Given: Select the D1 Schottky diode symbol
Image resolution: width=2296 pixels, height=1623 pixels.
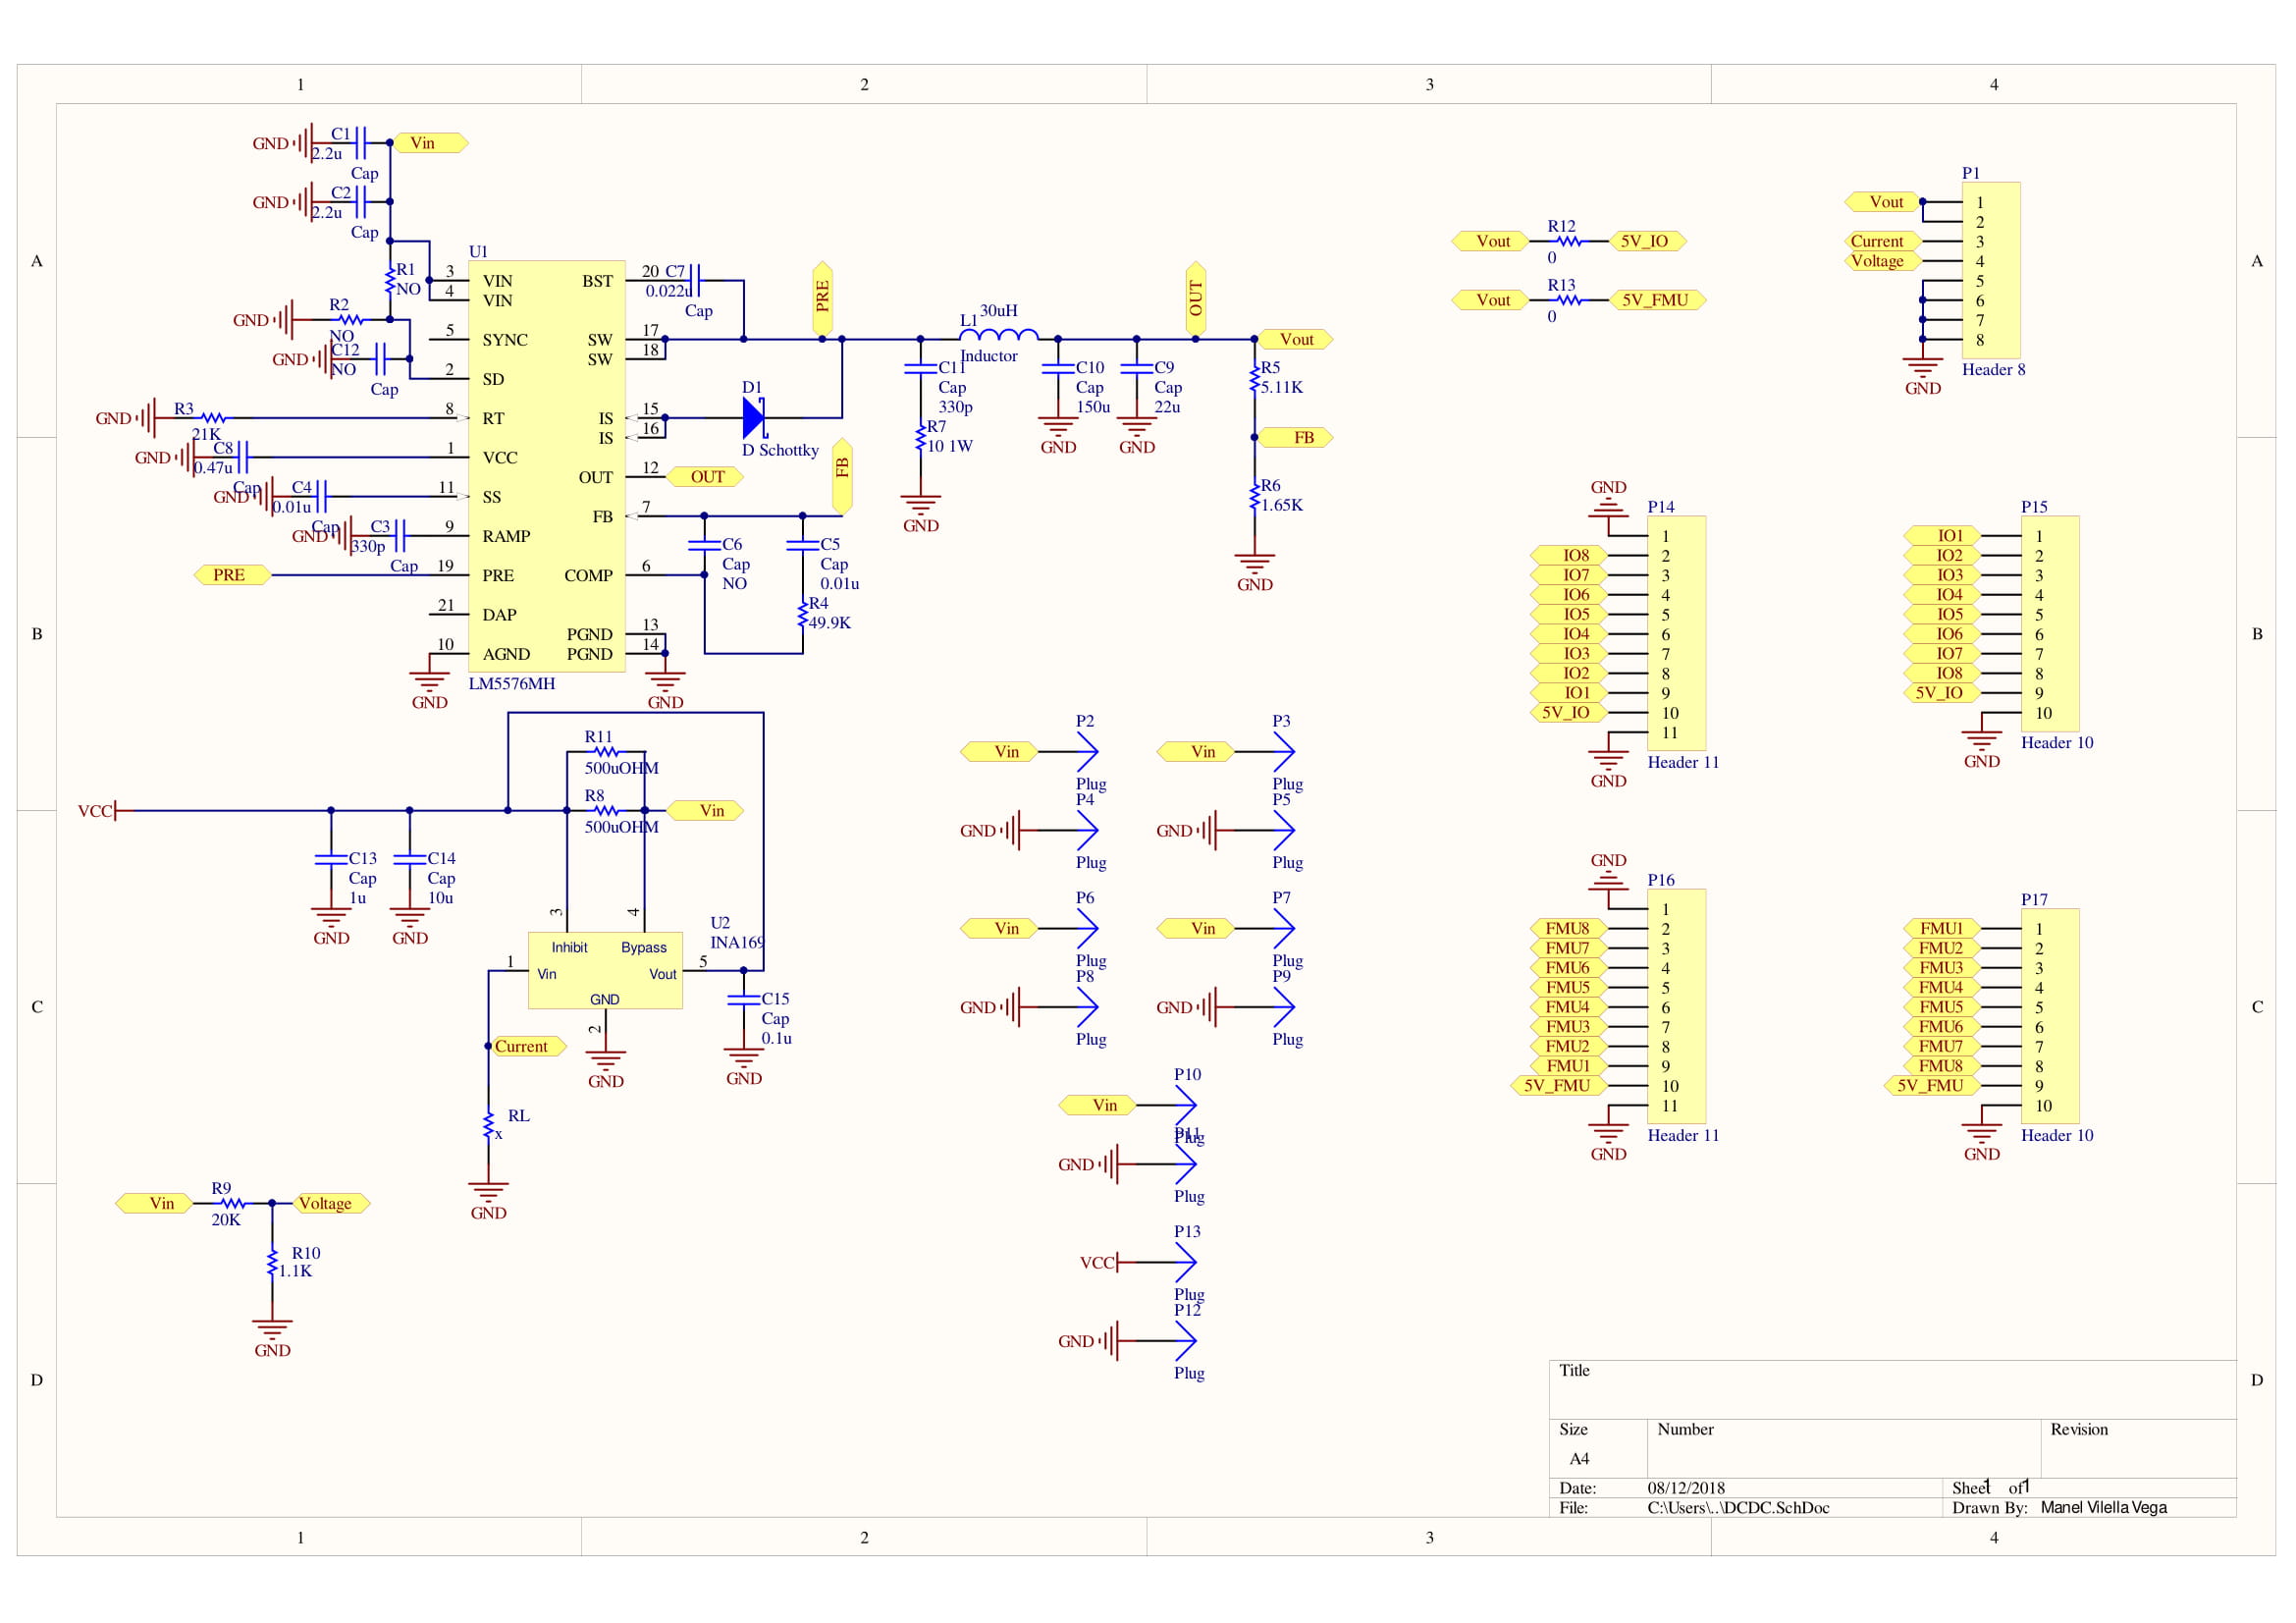Looking at the screenshot, I should coord(754,418).
